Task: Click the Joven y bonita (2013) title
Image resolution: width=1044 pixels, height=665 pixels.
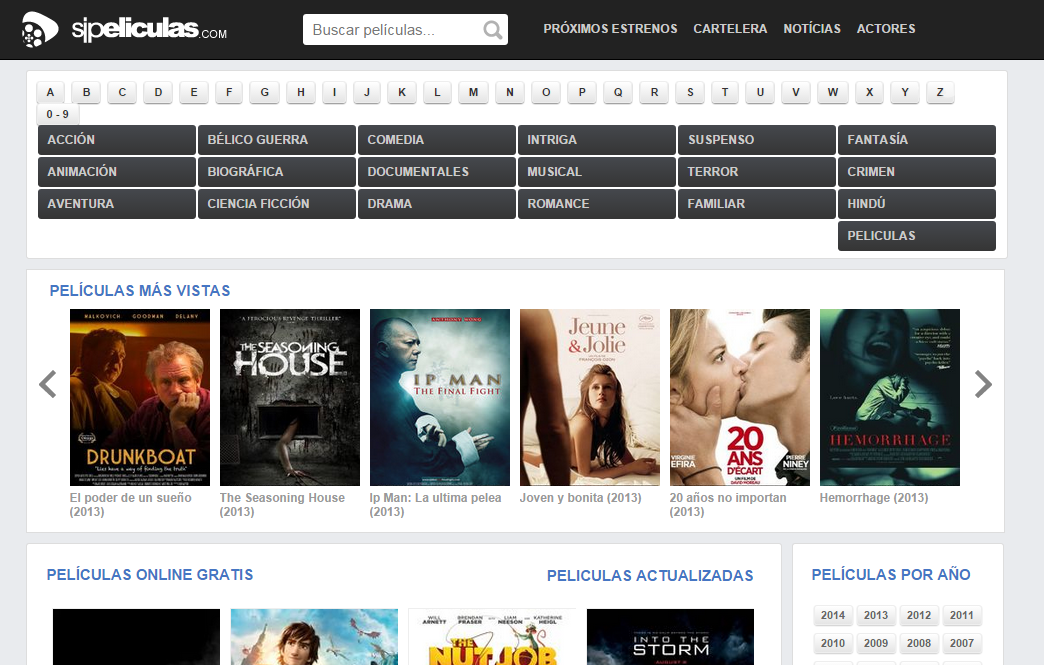Action: (x=580, y=498)
